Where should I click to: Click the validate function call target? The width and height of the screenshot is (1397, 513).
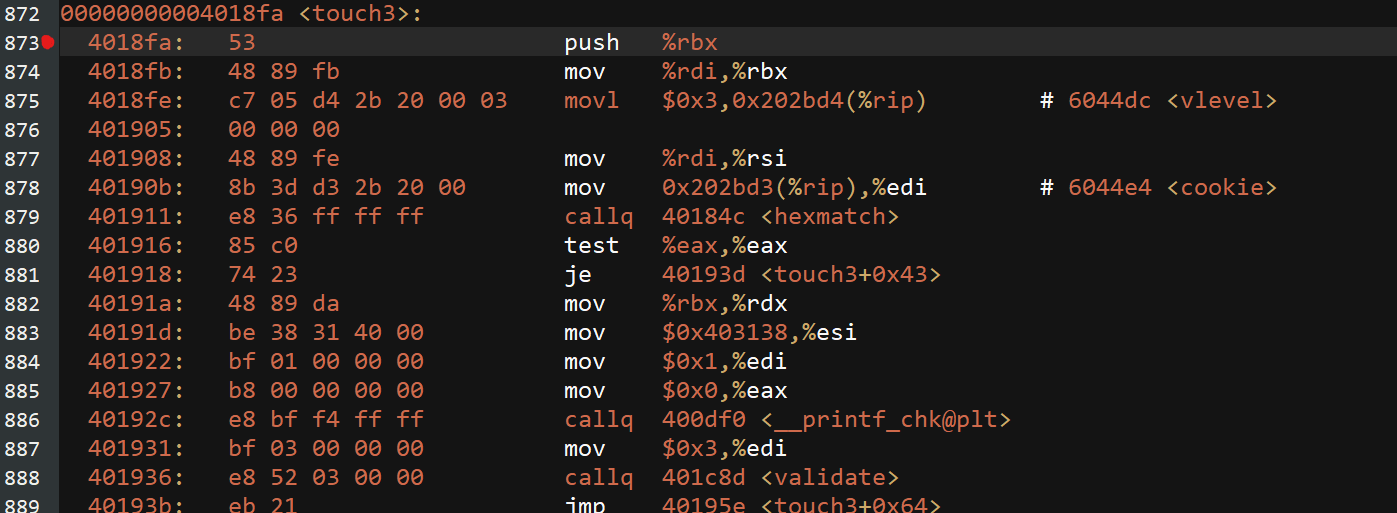(780, 478)
